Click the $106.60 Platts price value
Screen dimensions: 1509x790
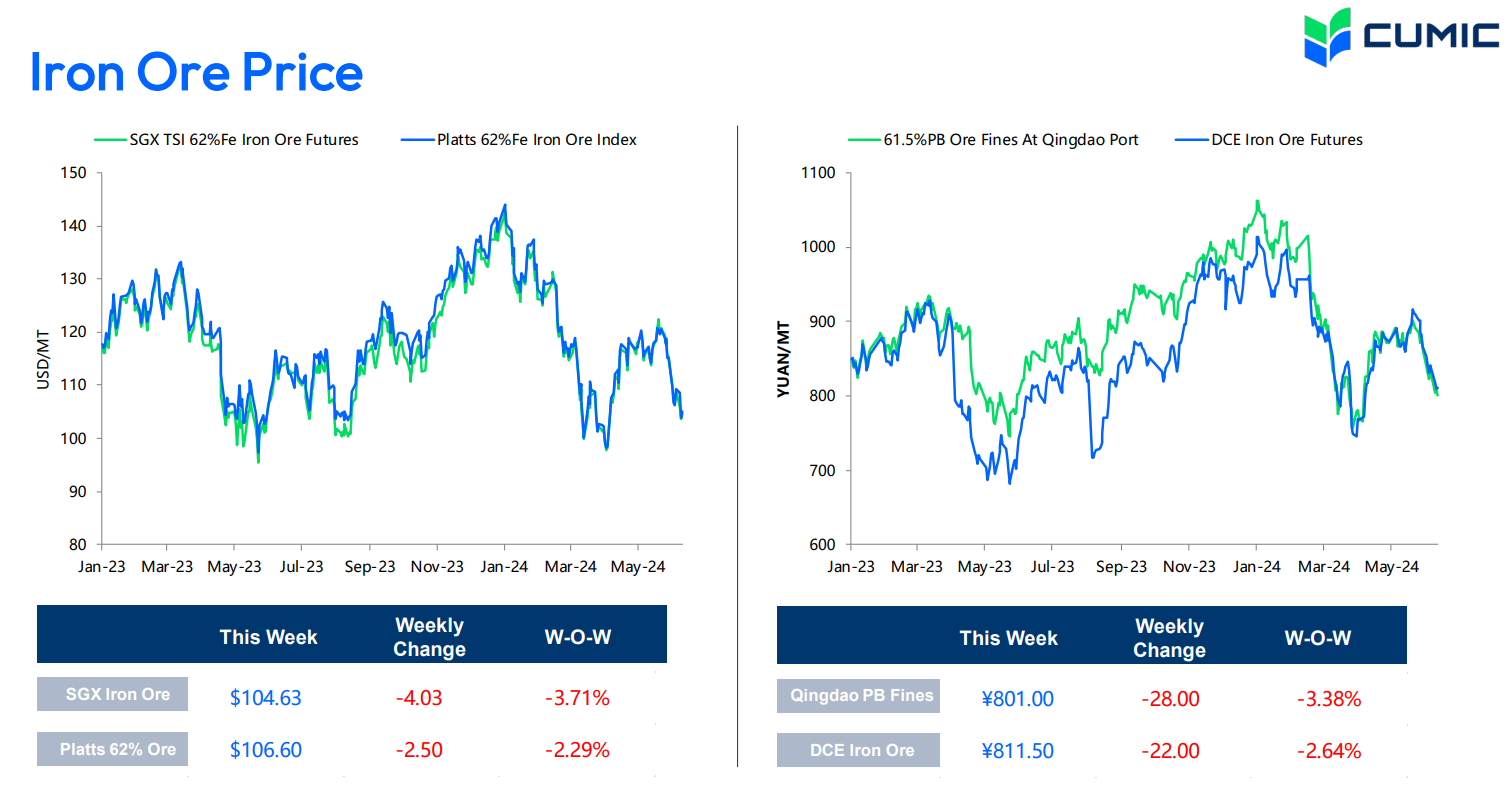pos(265,750)
